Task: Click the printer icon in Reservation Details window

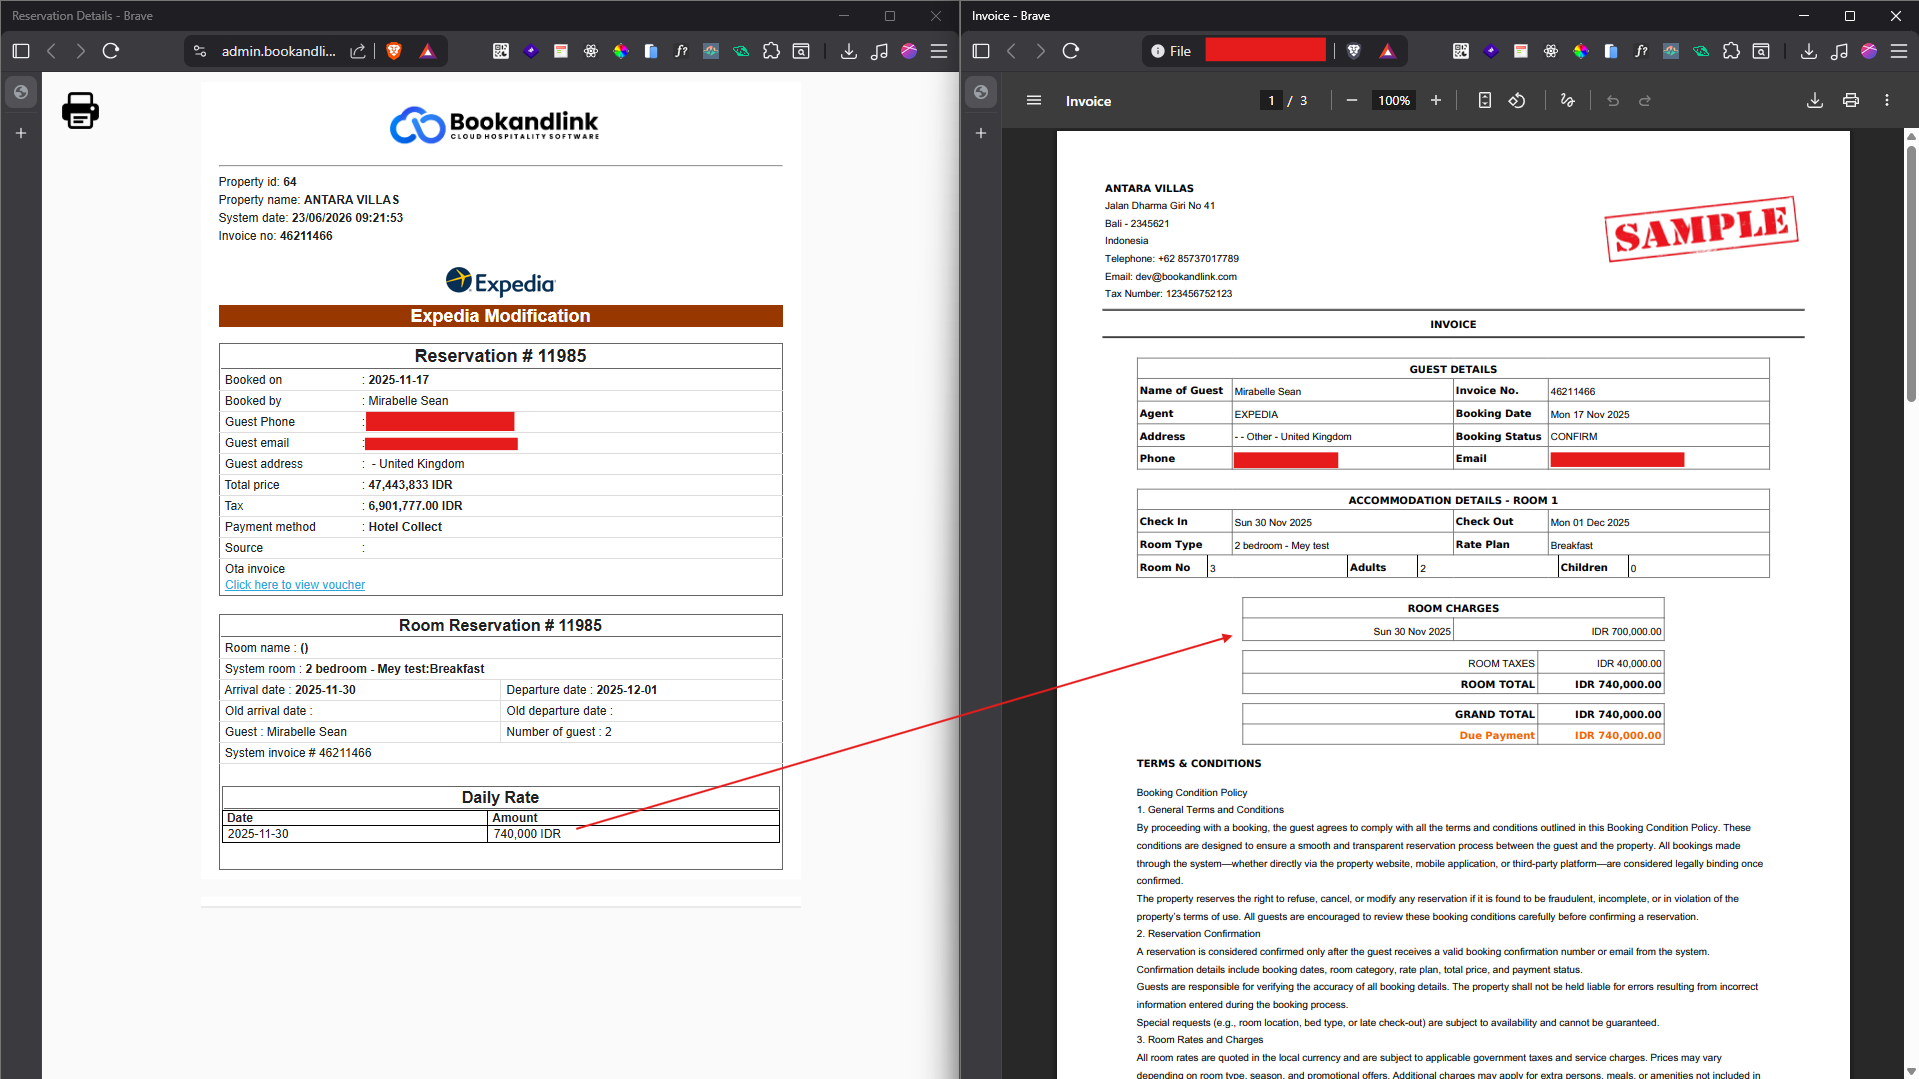Action: (80, 110)
